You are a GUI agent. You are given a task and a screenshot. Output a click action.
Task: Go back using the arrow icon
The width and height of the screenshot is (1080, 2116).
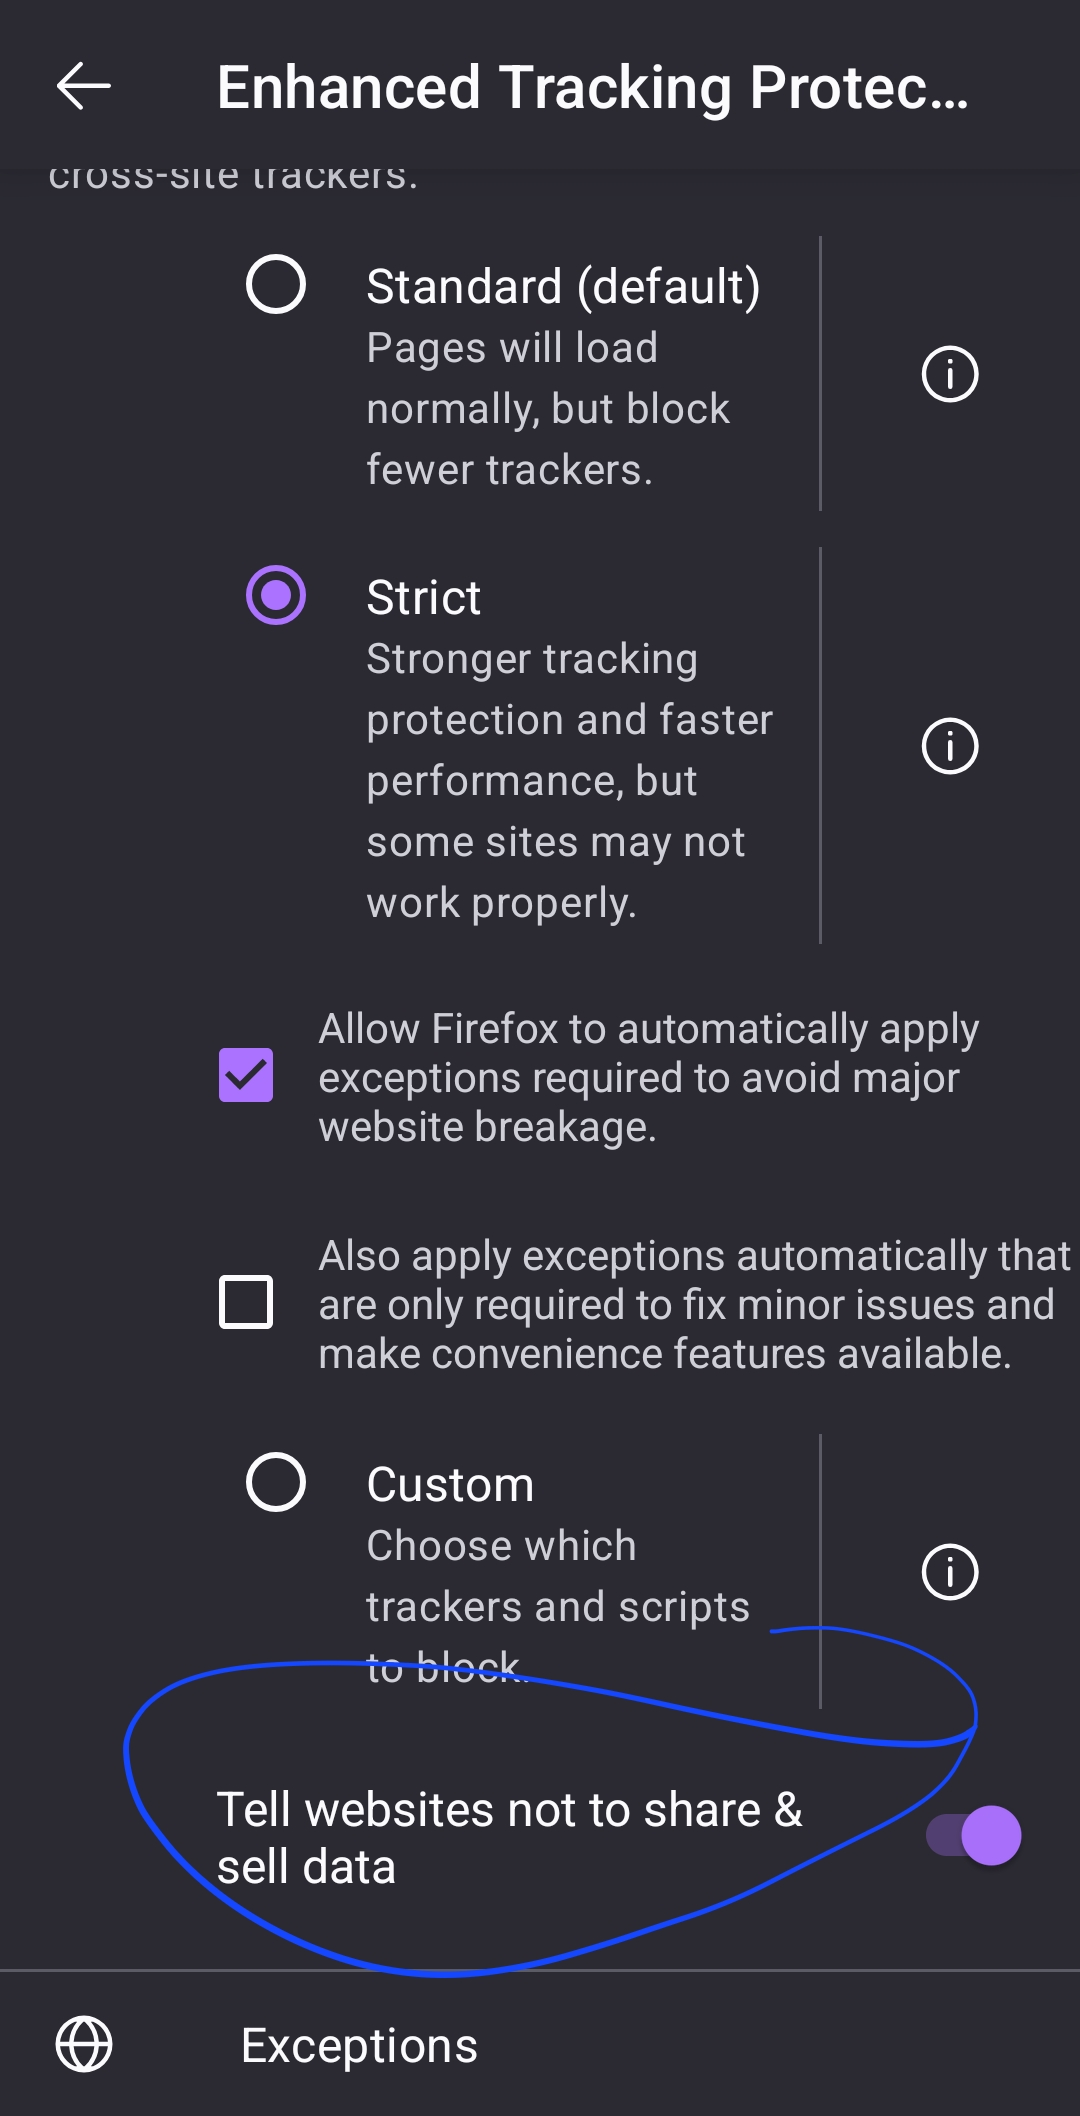click(x=84, y=86)
